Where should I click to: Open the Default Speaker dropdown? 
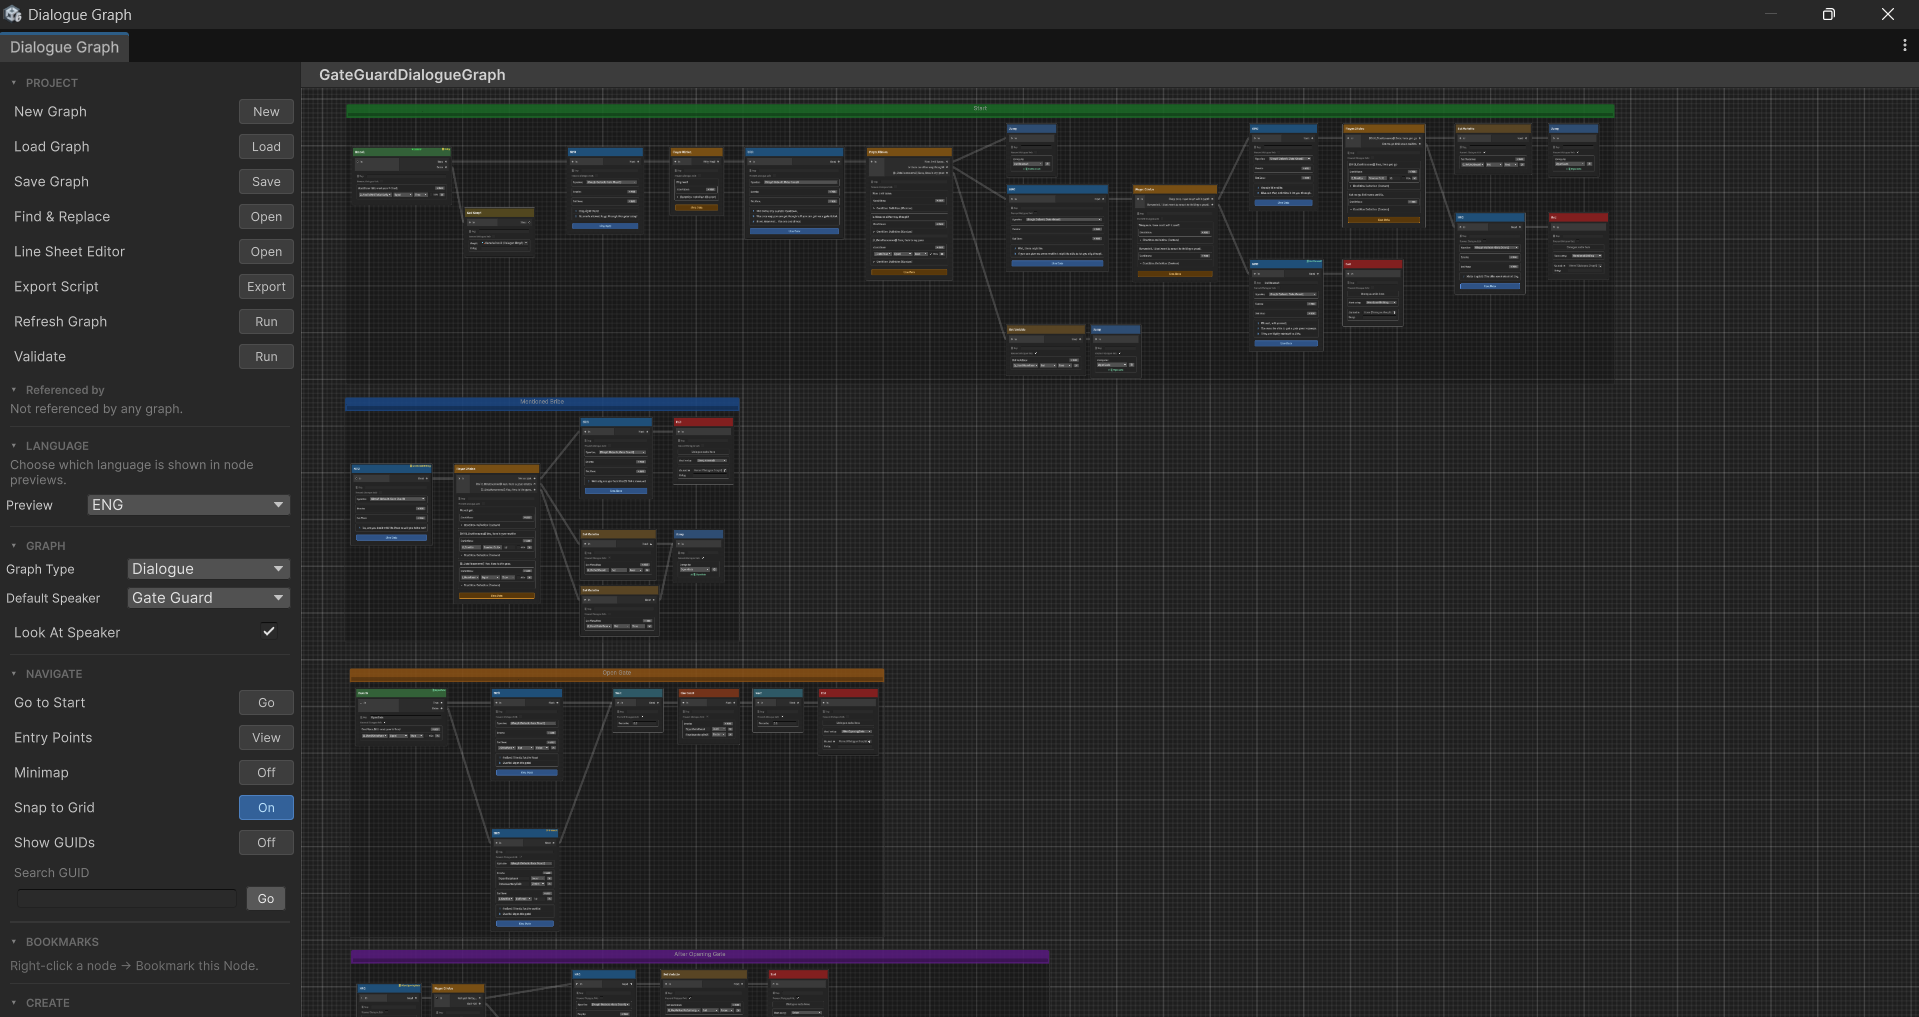tap(209, 598)
